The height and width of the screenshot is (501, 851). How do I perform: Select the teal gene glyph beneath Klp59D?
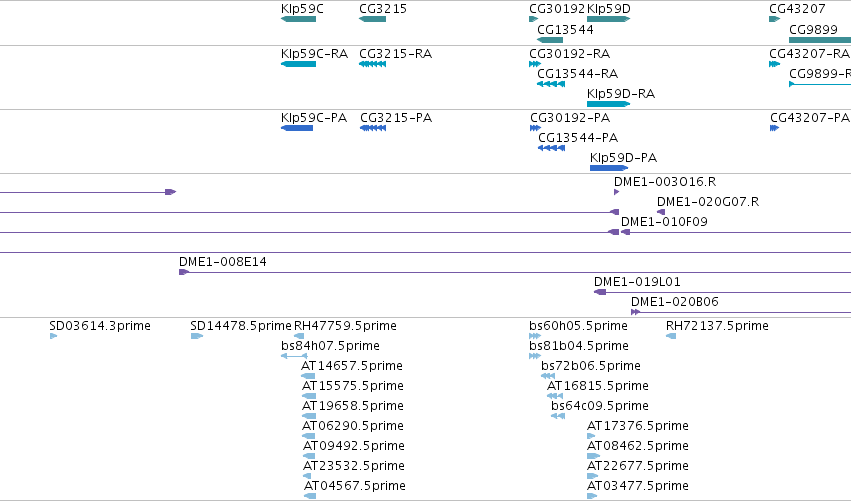[608, 19]
